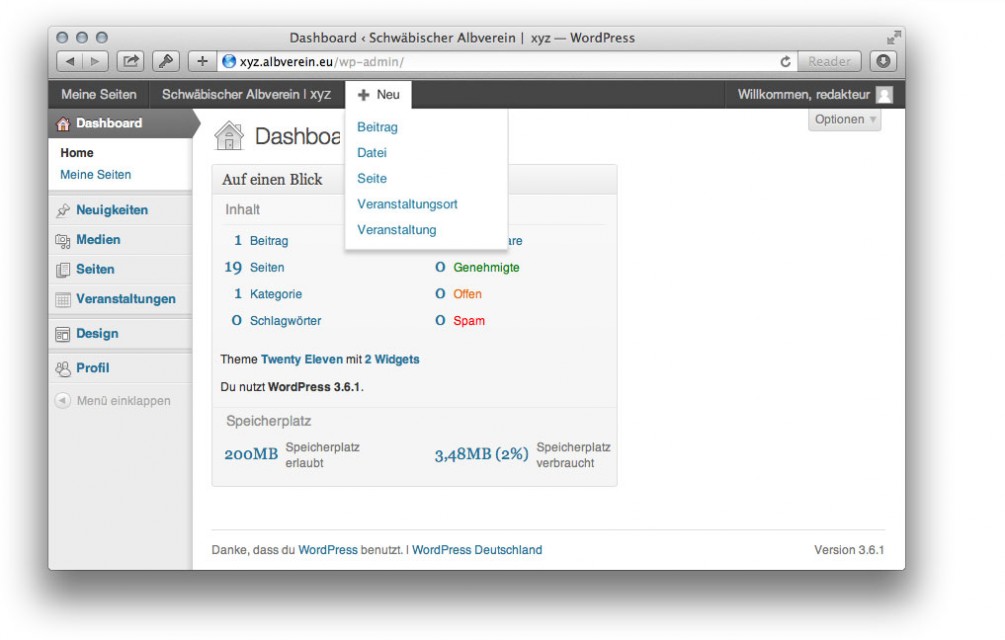This screenshot has height=640, width=1005.
Task: Choose Datei from the Neu menu
Action: coord(372,152)
